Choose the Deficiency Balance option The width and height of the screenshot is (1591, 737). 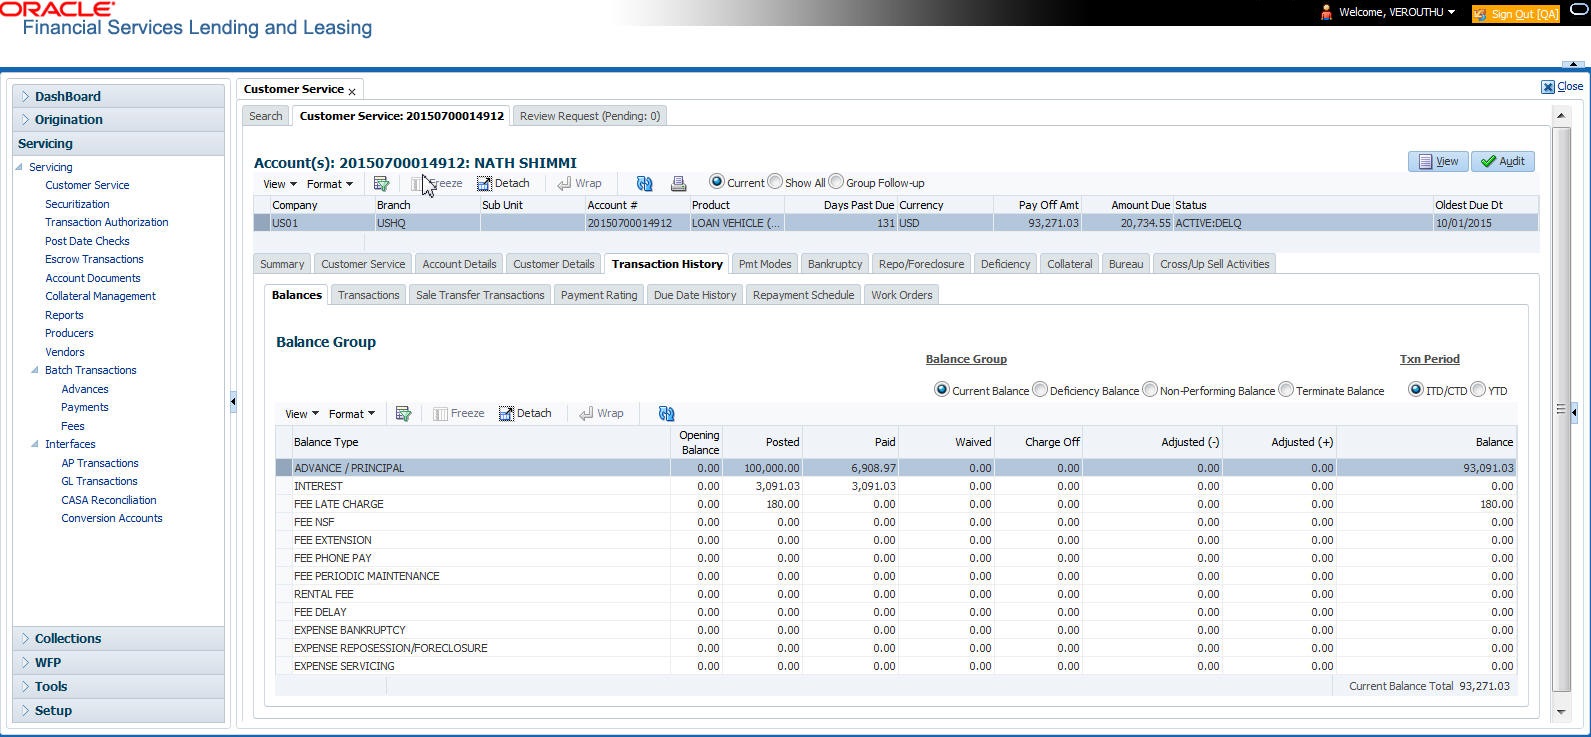(x=1040, y=390)
